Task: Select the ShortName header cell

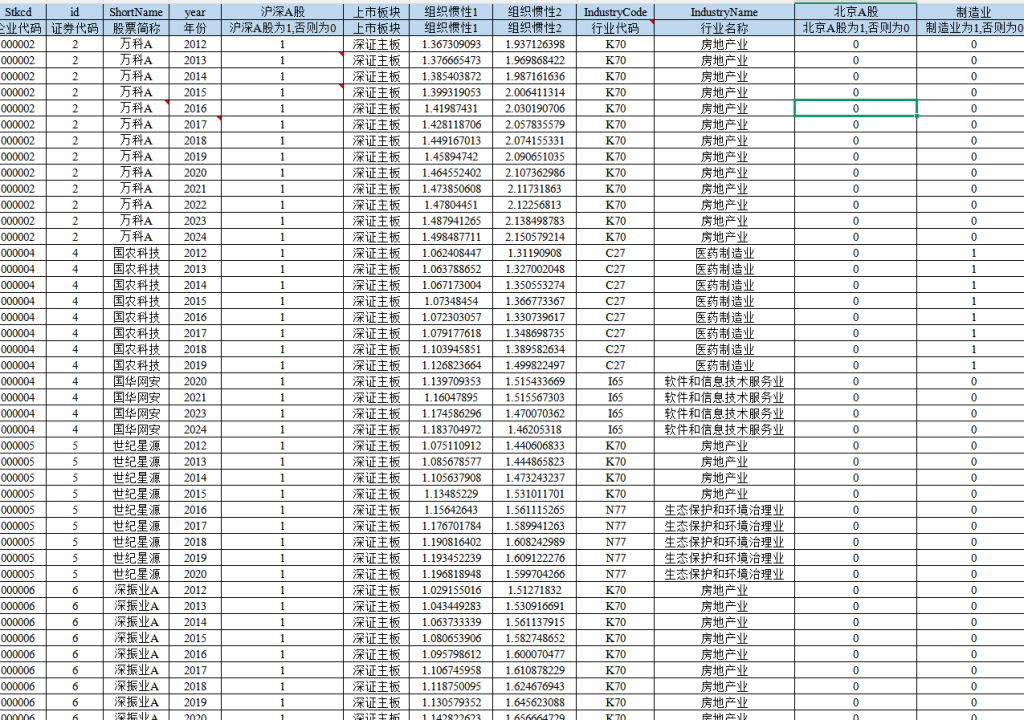Action: 135,11
